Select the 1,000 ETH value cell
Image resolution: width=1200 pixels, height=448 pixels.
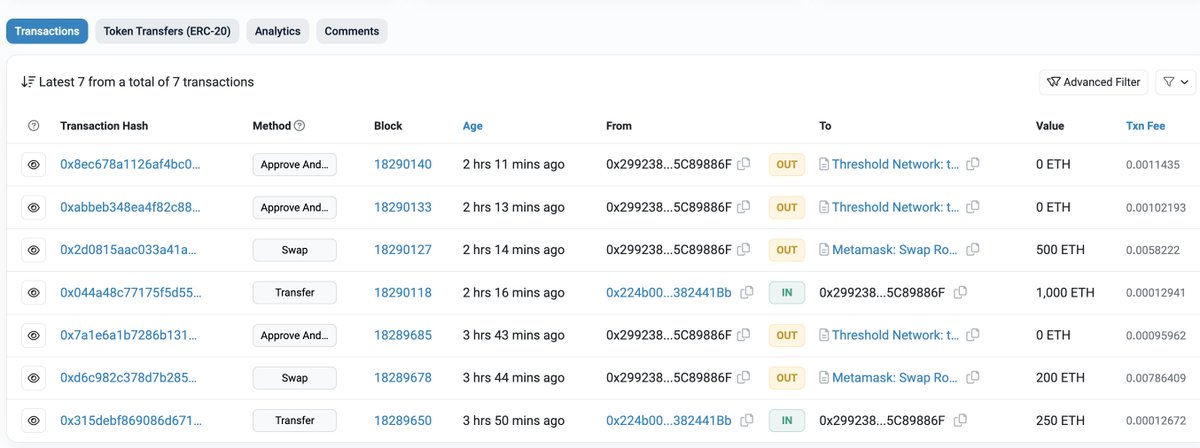(x=1065, y=293)
